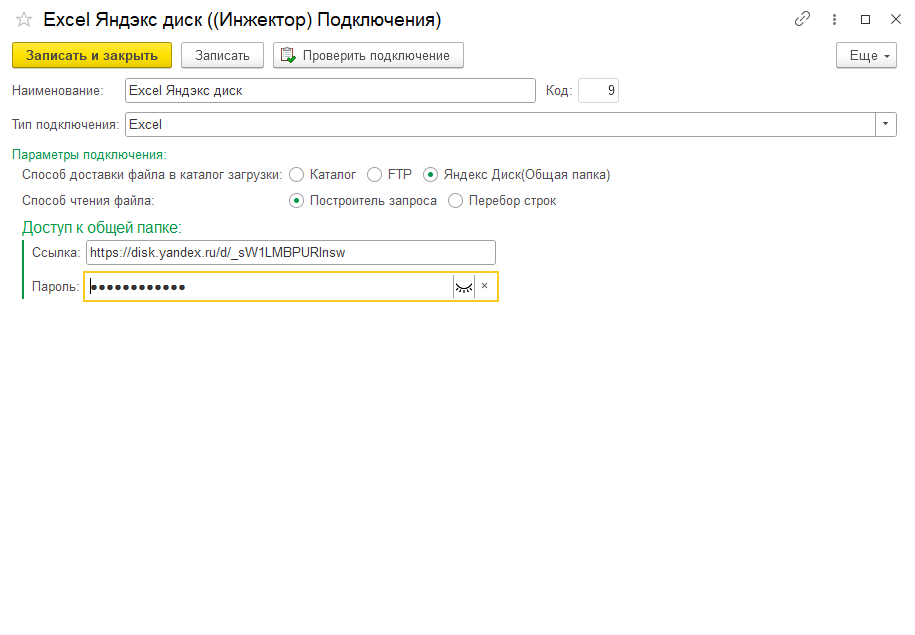Show password with the eye icon
Viewport: 915px width, 635px height.
(x=464, y=287)
